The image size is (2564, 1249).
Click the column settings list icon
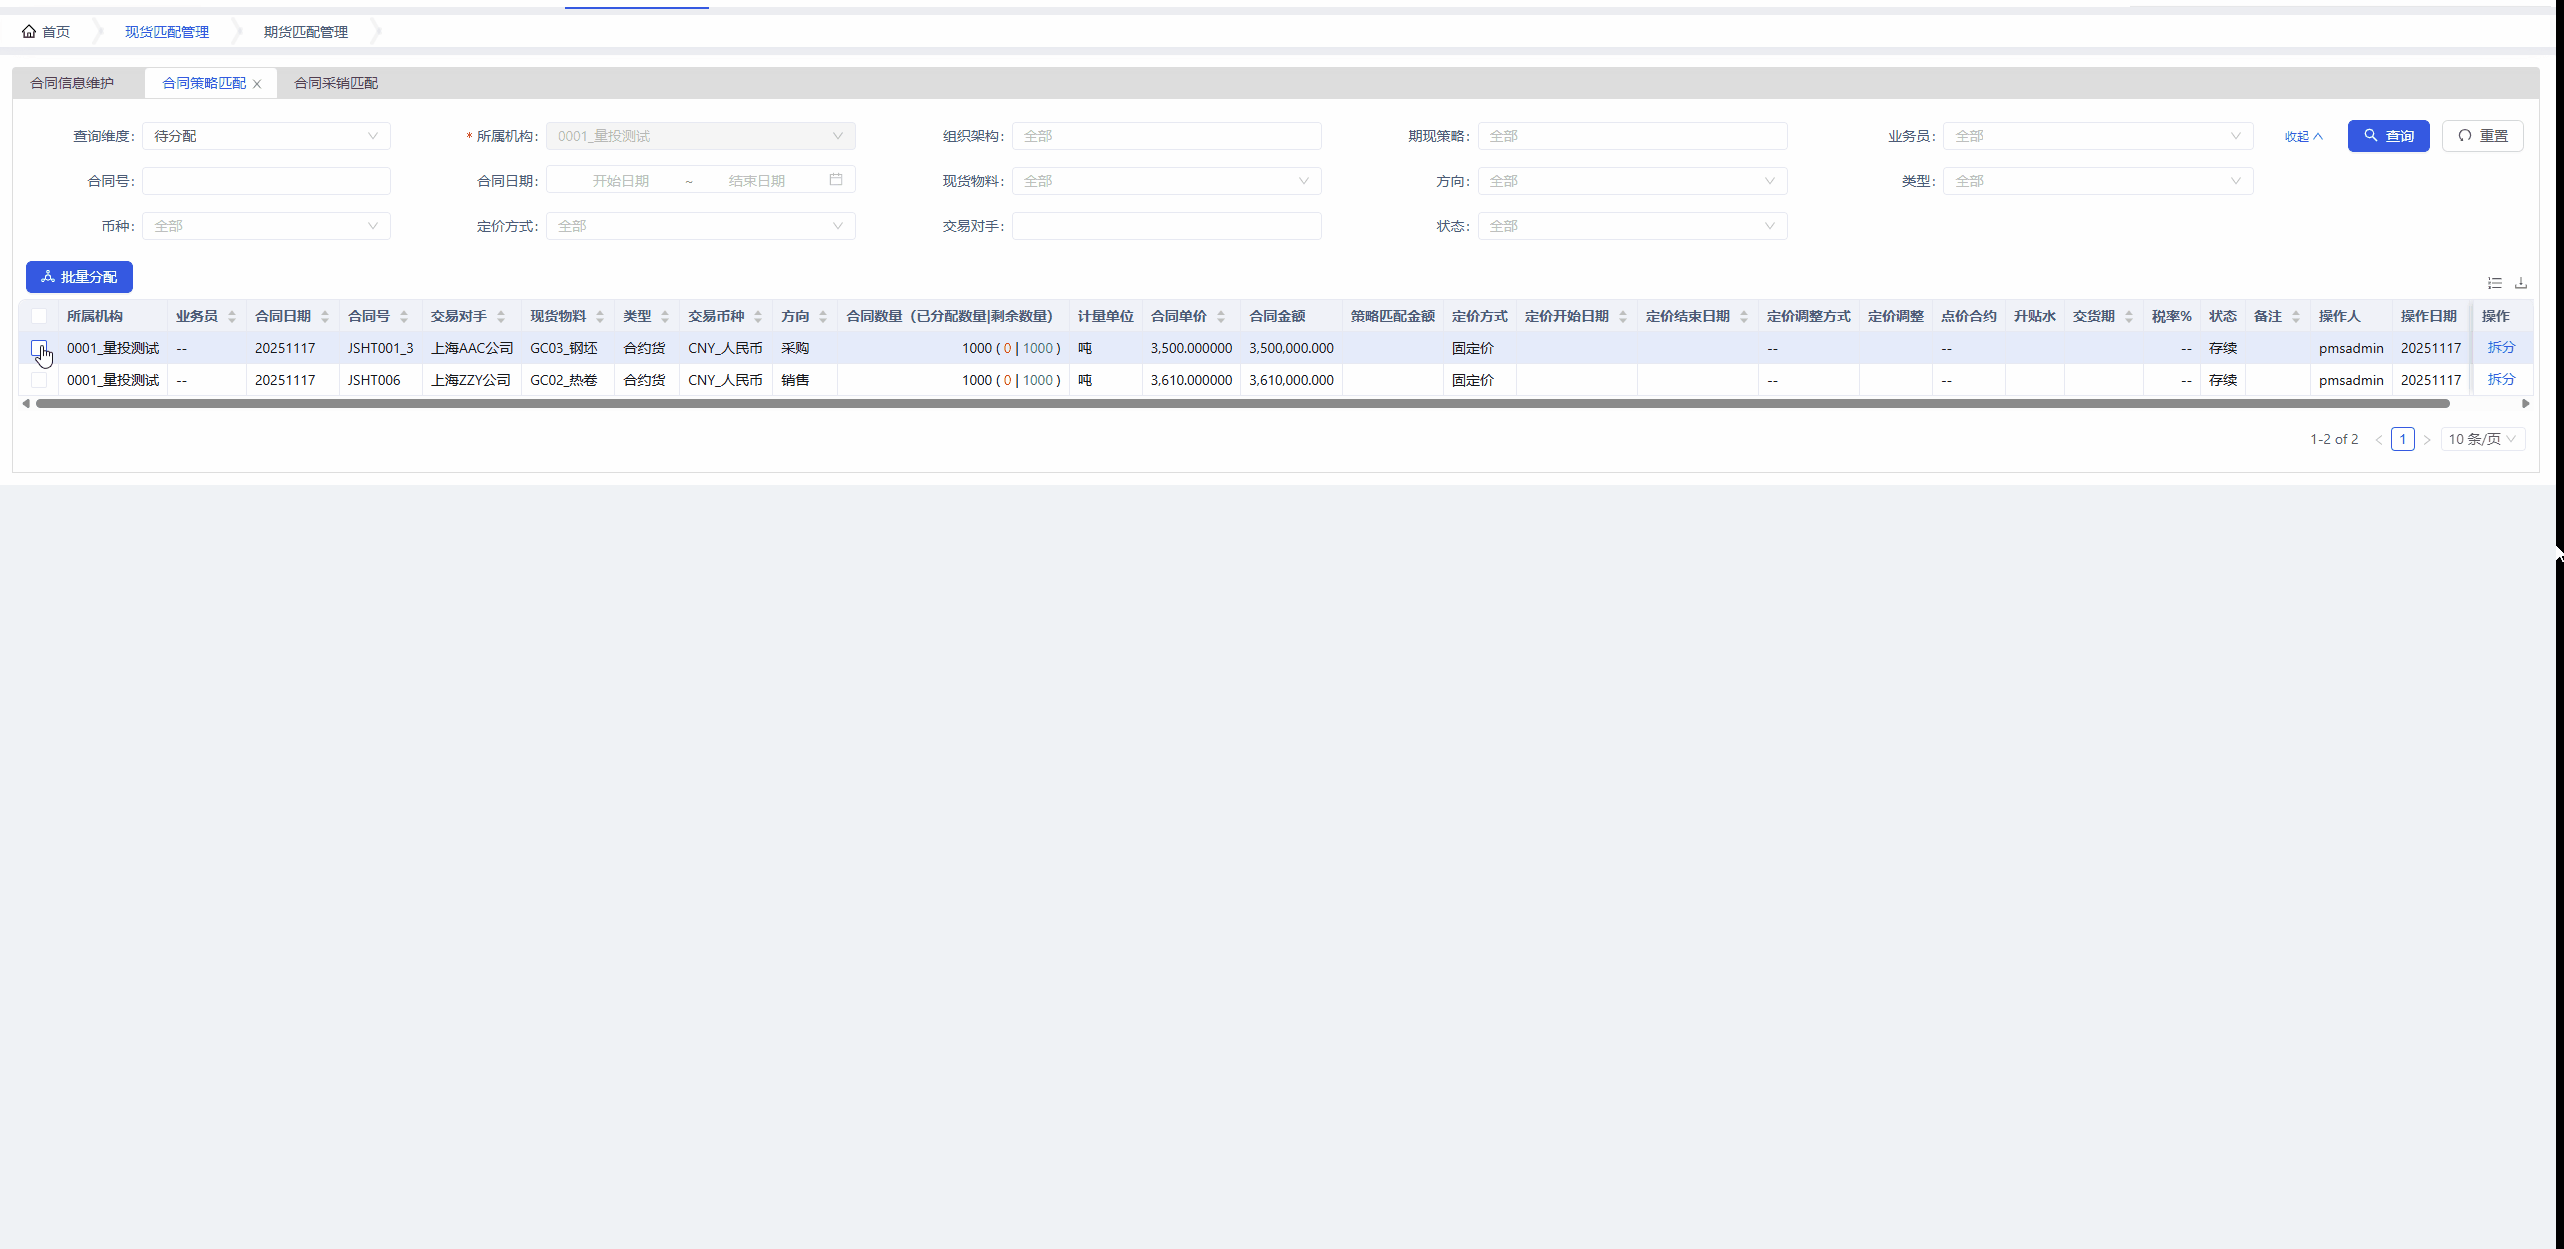coord(2495,284)
